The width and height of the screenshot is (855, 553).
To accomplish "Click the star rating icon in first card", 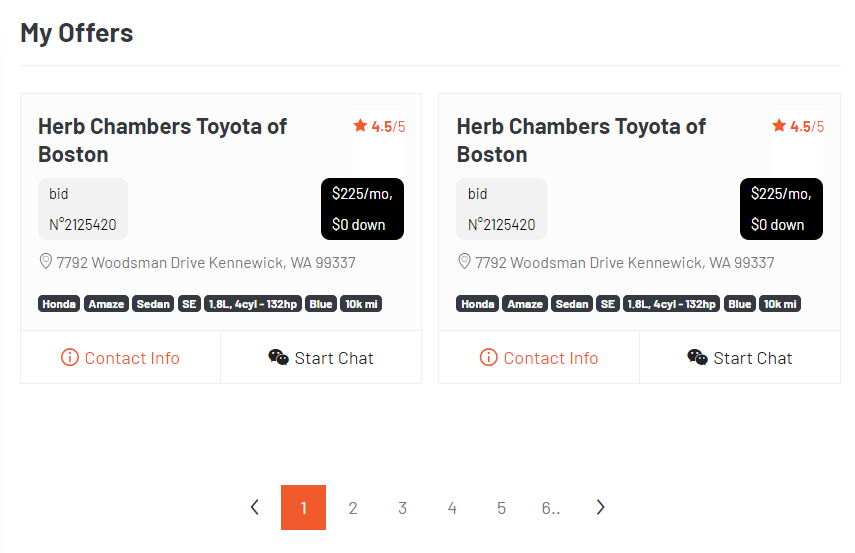I will point(360,126).
